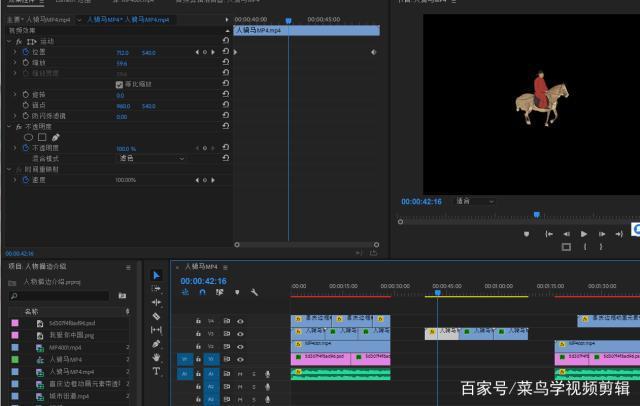Expand the scale property row

[x=15, y=63]
